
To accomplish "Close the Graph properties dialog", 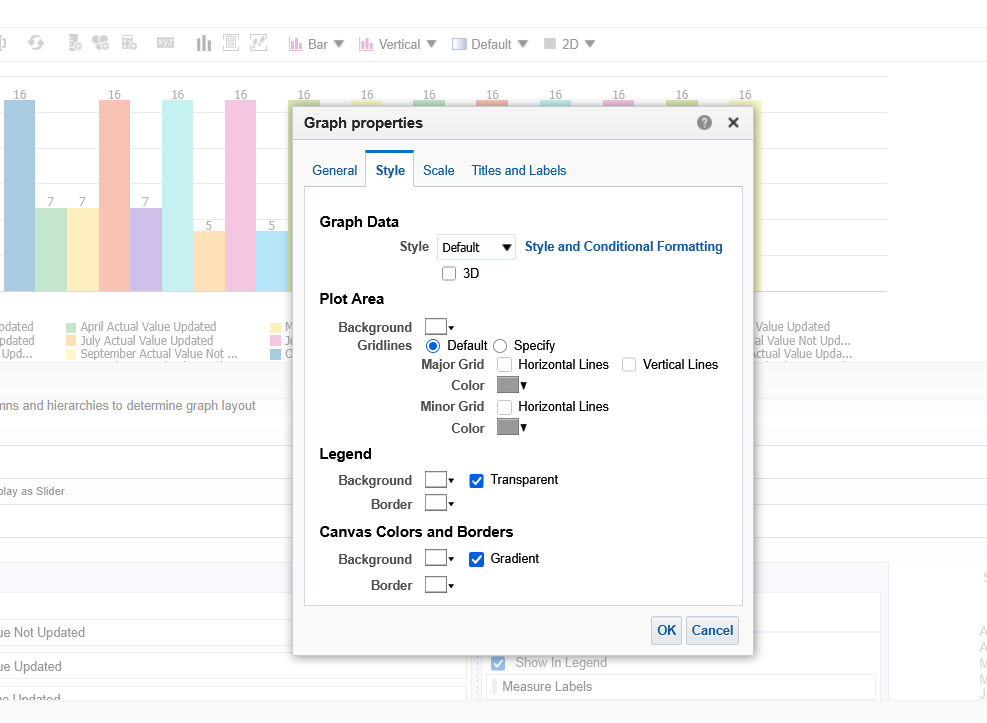I will [733, 123].
